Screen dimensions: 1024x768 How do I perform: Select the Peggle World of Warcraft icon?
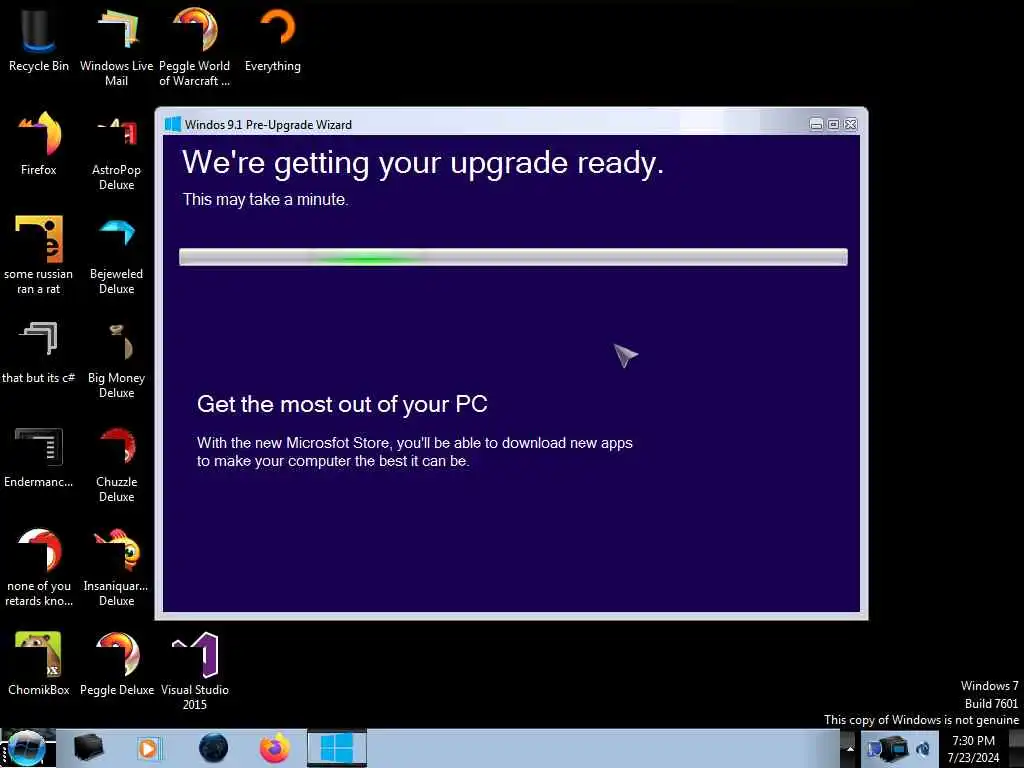click(x=195, y=46)
